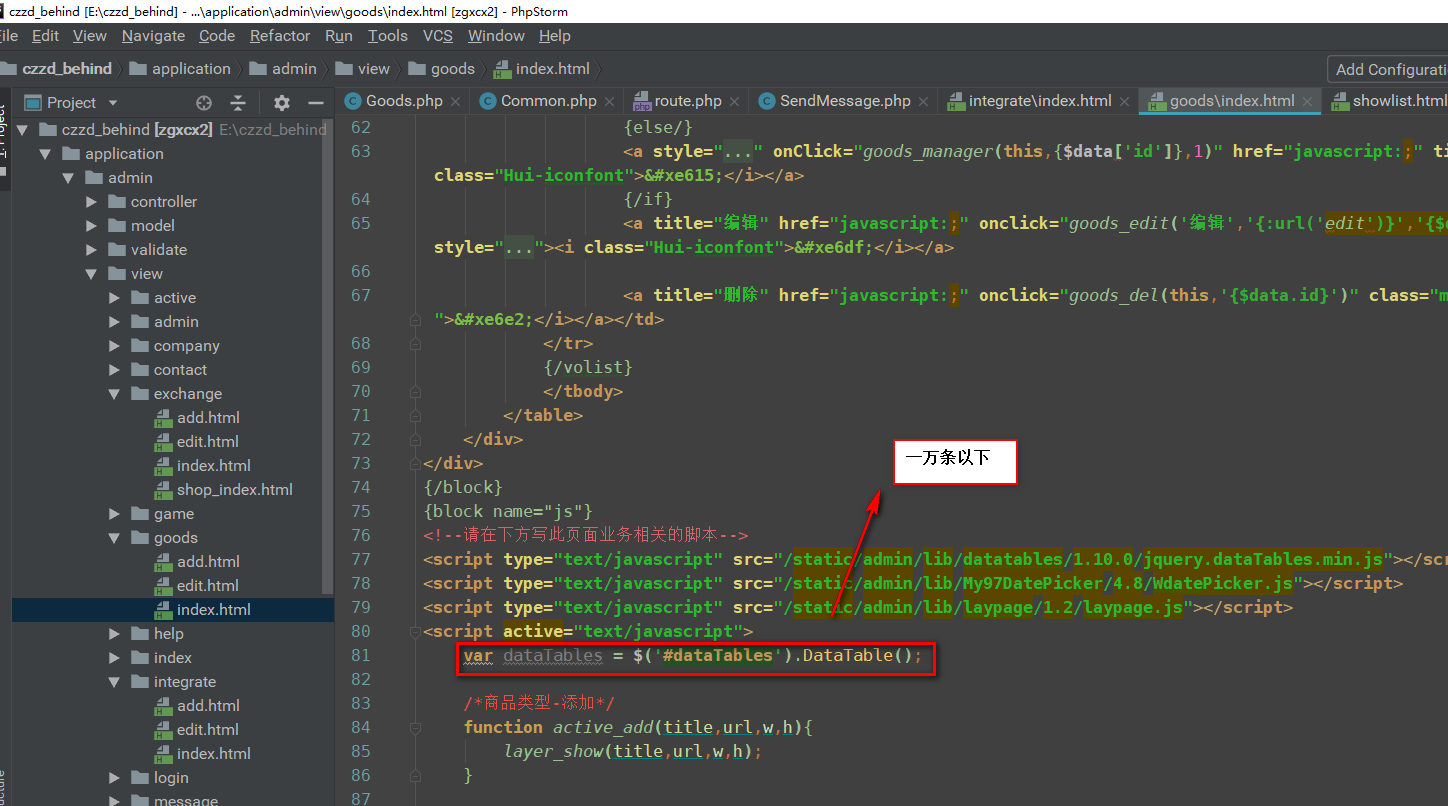Collapse the admin folder under application
1448x806 pixels.
tap(68, 178)
